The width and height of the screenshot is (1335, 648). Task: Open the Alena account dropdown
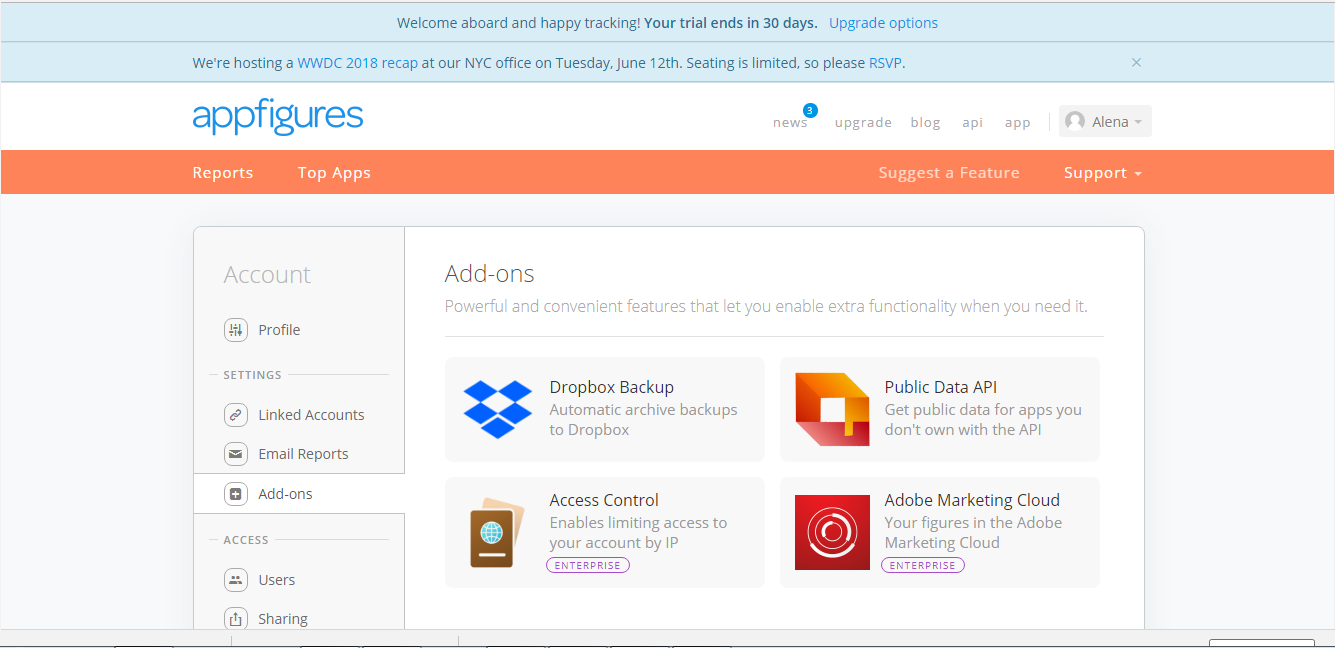(1105, 121)
